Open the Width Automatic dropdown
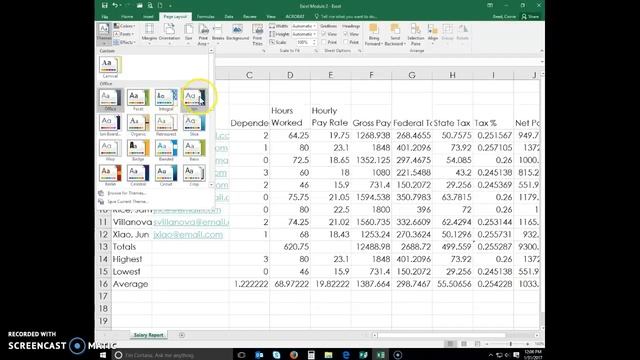The image size is (640, 360). [304, 26]
